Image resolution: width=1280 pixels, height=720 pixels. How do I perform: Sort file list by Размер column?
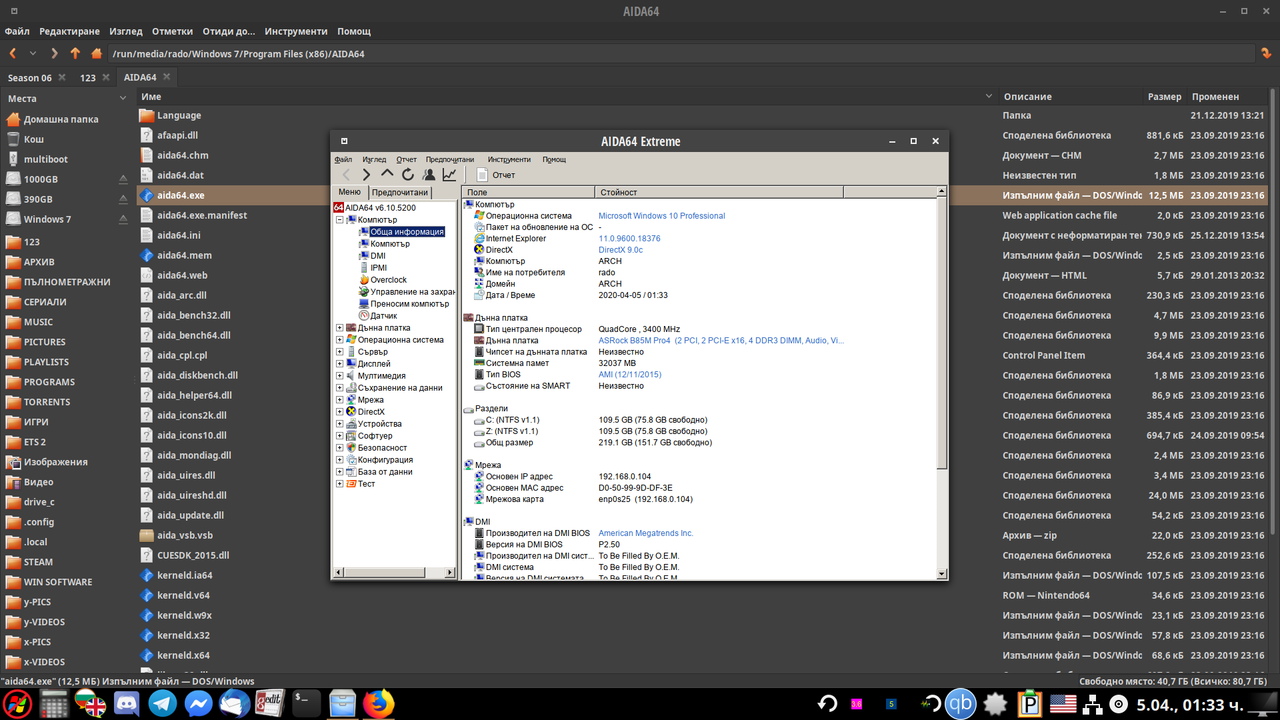[x=1165, y=97]
